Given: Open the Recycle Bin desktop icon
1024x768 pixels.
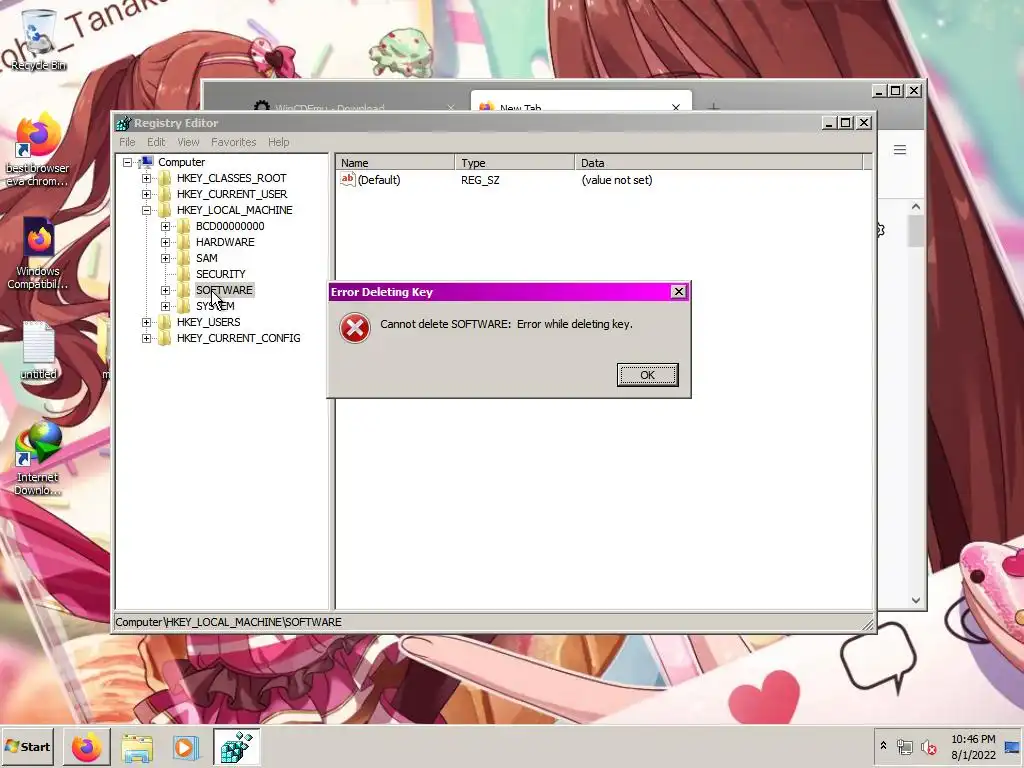Looking at the screenshot, I should point(39,39).
